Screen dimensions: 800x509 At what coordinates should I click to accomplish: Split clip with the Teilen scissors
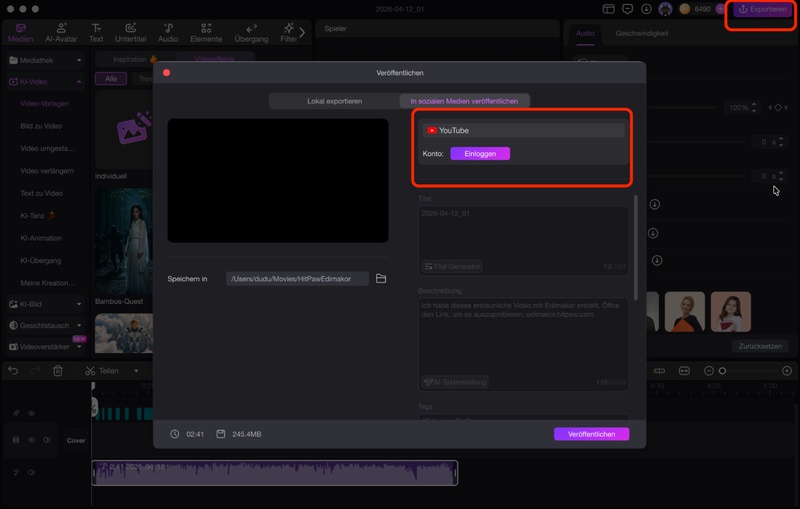[x=90, y=371]
